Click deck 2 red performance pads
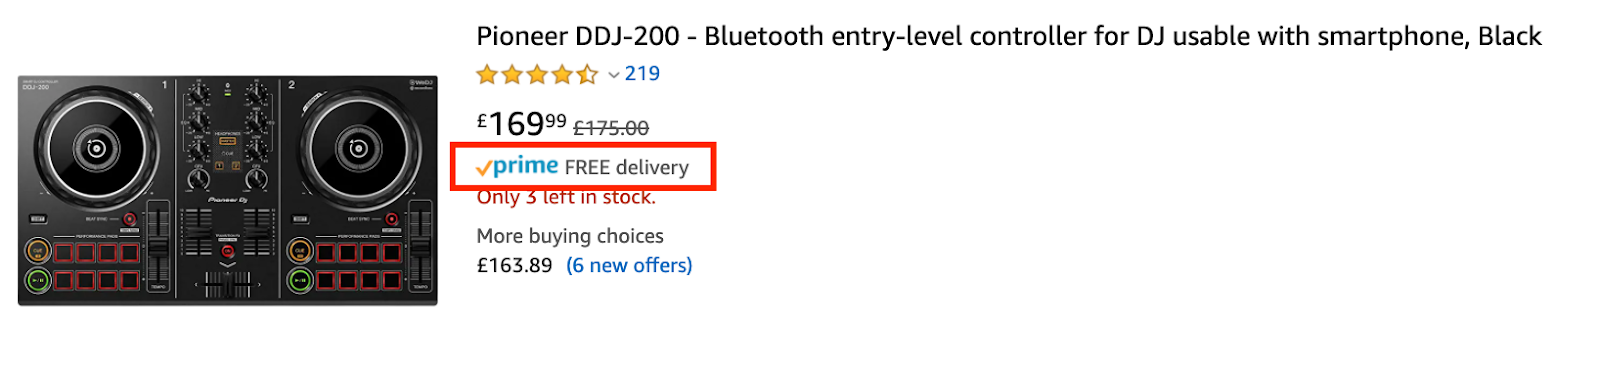This screenshot has width=1600, height=378. [359, 266]
